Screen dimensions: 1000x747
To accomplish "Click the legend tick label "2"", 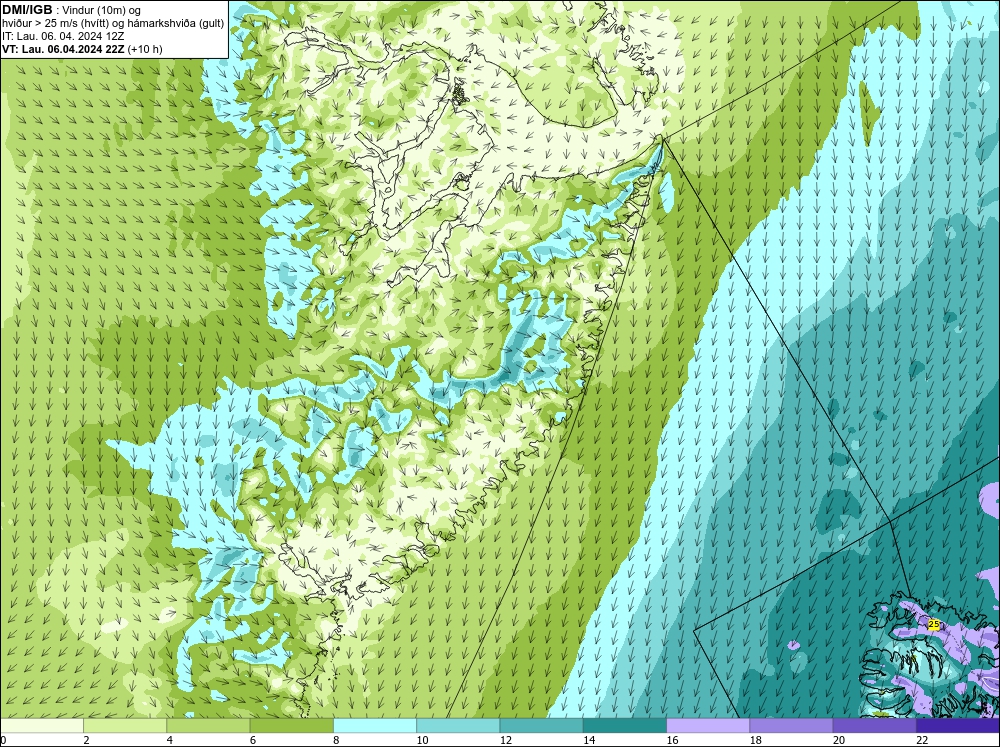I will (86, 740).
